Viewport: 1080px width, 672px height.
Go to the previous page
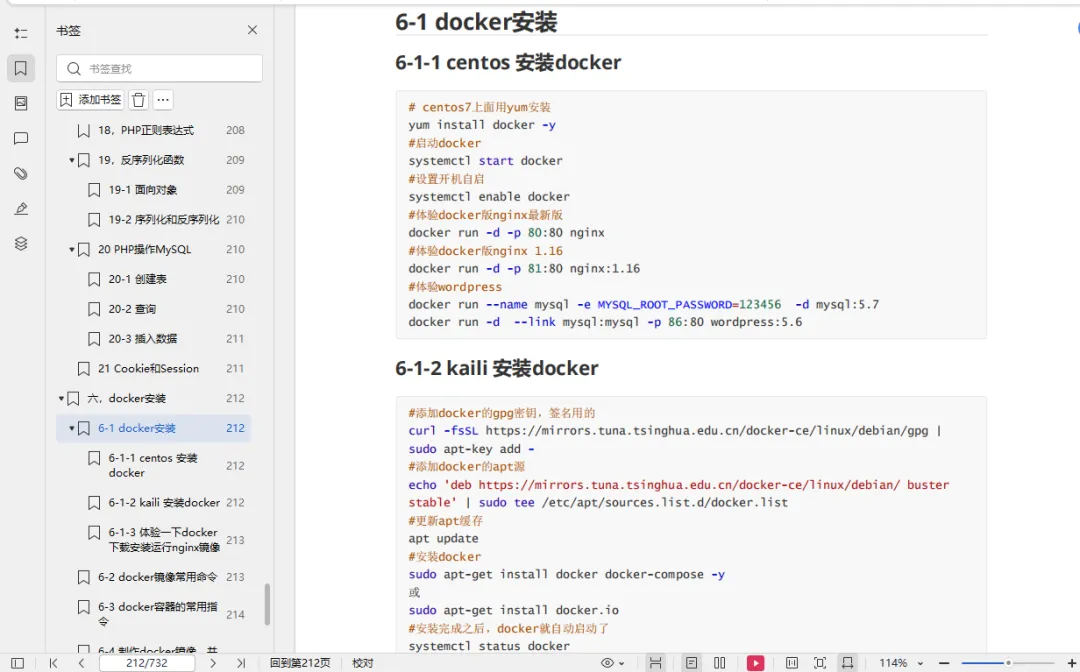(x=81, y=663)
